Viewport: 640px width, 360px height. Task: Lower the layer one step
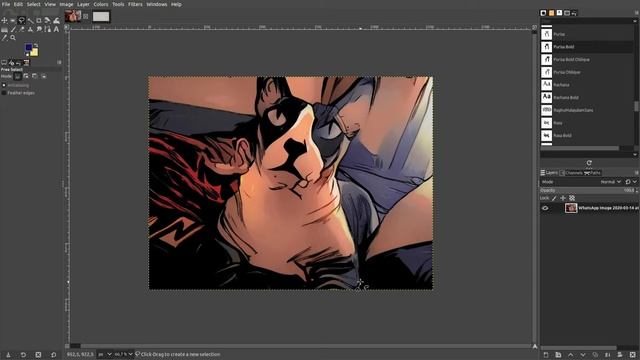(583, 355)
